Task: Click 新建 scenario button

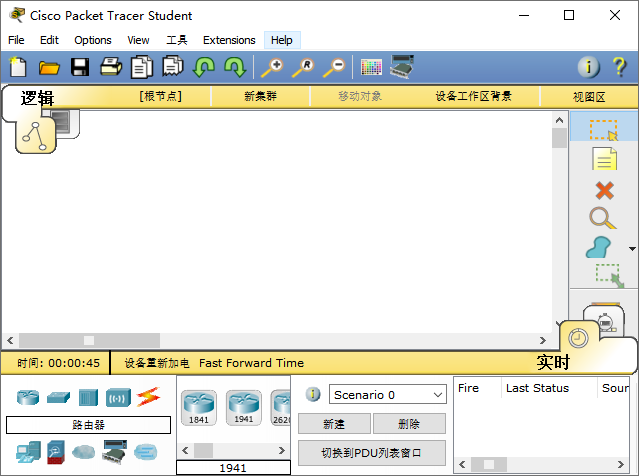Action: 334,424
